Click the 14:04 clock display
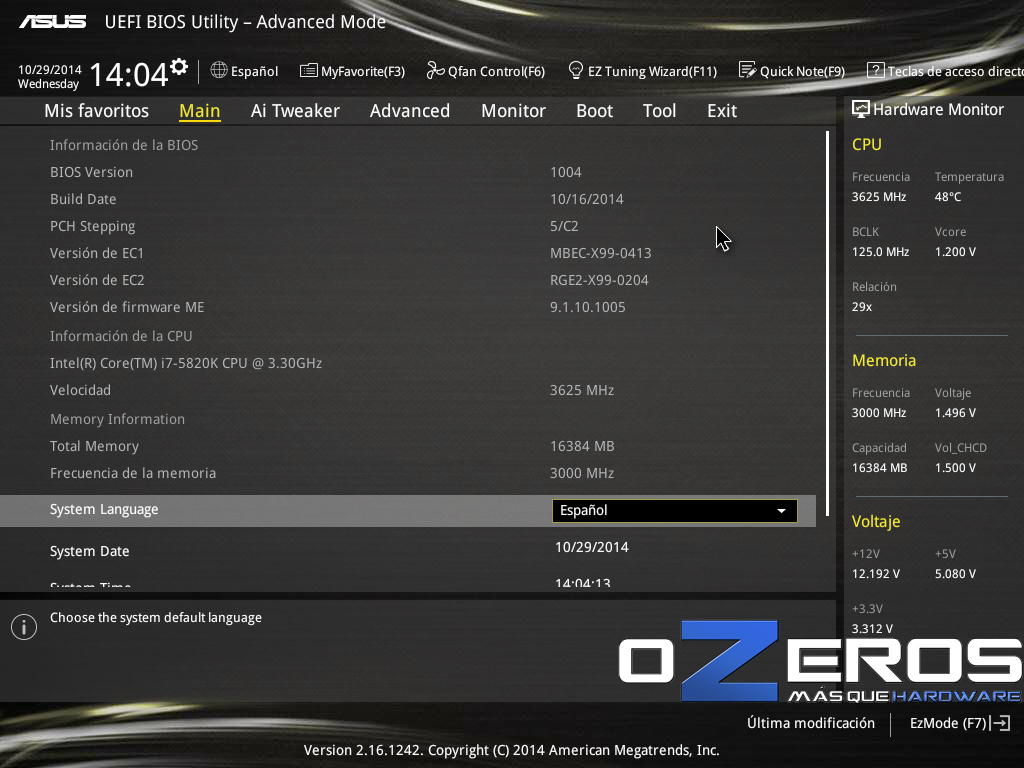 pos(129,74)
